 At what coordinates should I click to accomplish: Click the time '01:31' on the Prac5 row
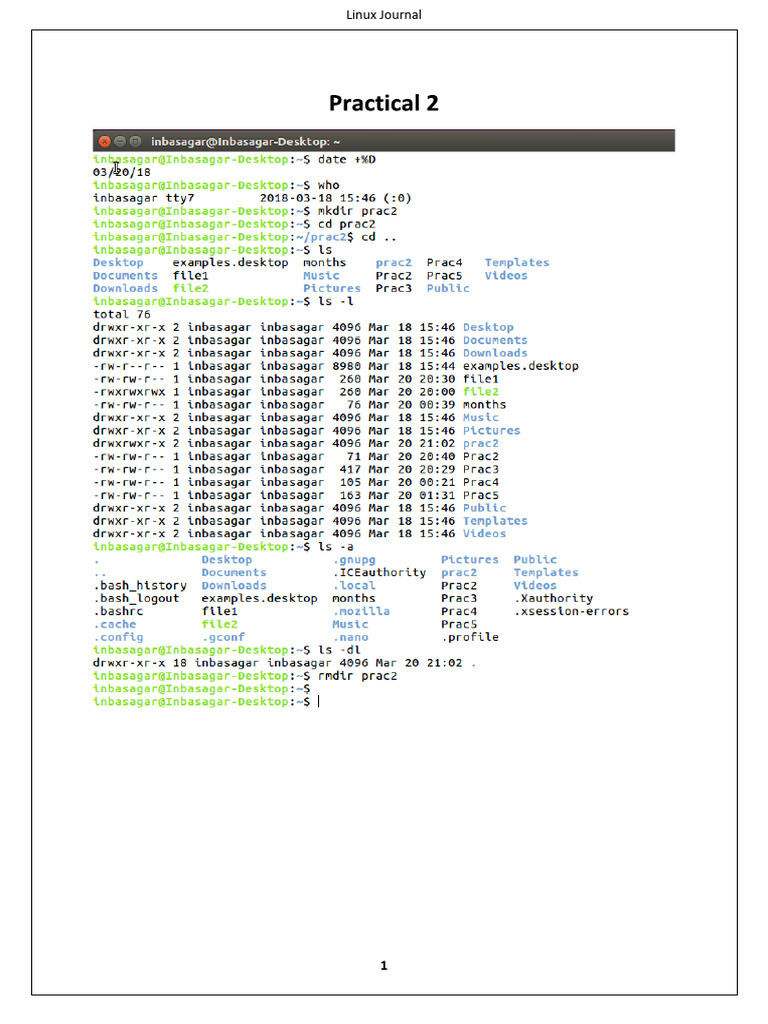[x=437, y=496]
